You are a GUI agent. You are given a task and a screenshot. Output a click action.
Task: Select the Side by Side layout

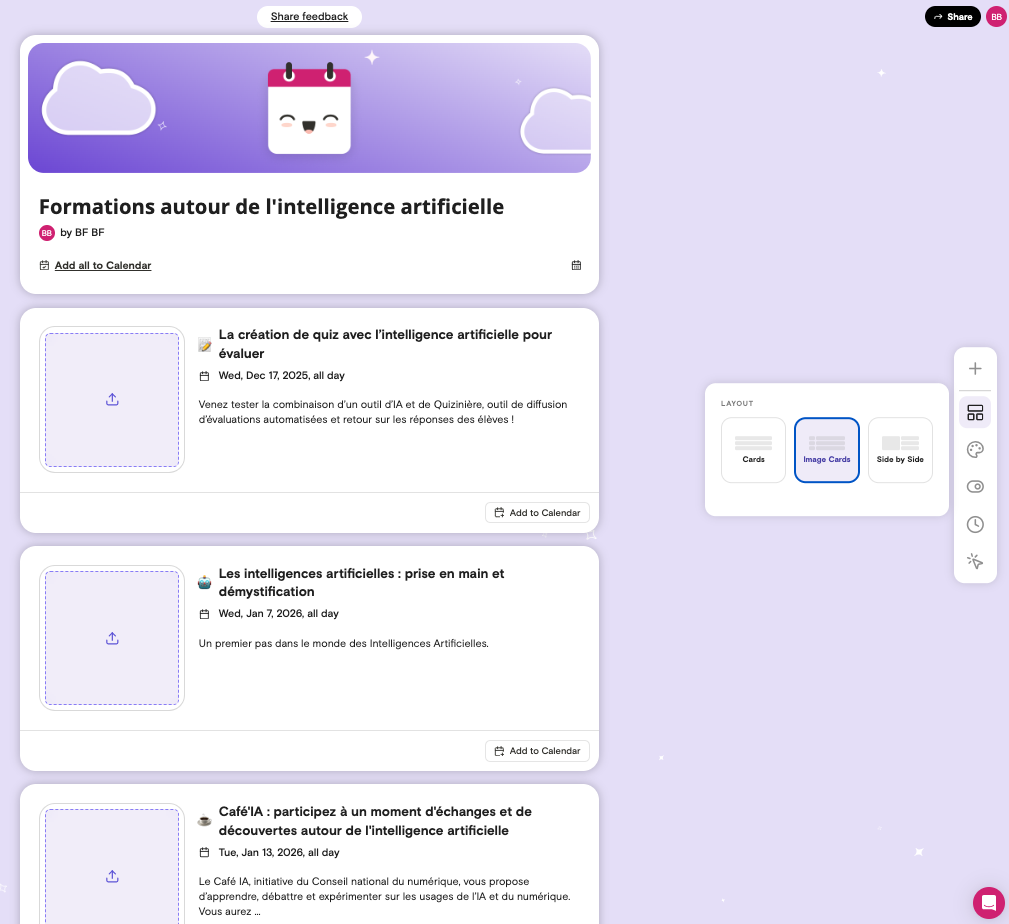coord(900,450)
